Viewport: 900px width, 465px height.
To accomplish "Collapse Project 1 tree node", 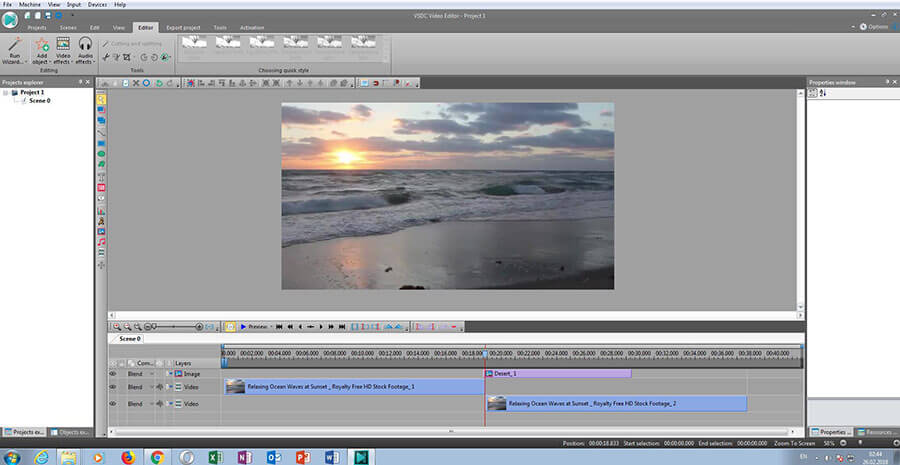I will pos(6,92).
